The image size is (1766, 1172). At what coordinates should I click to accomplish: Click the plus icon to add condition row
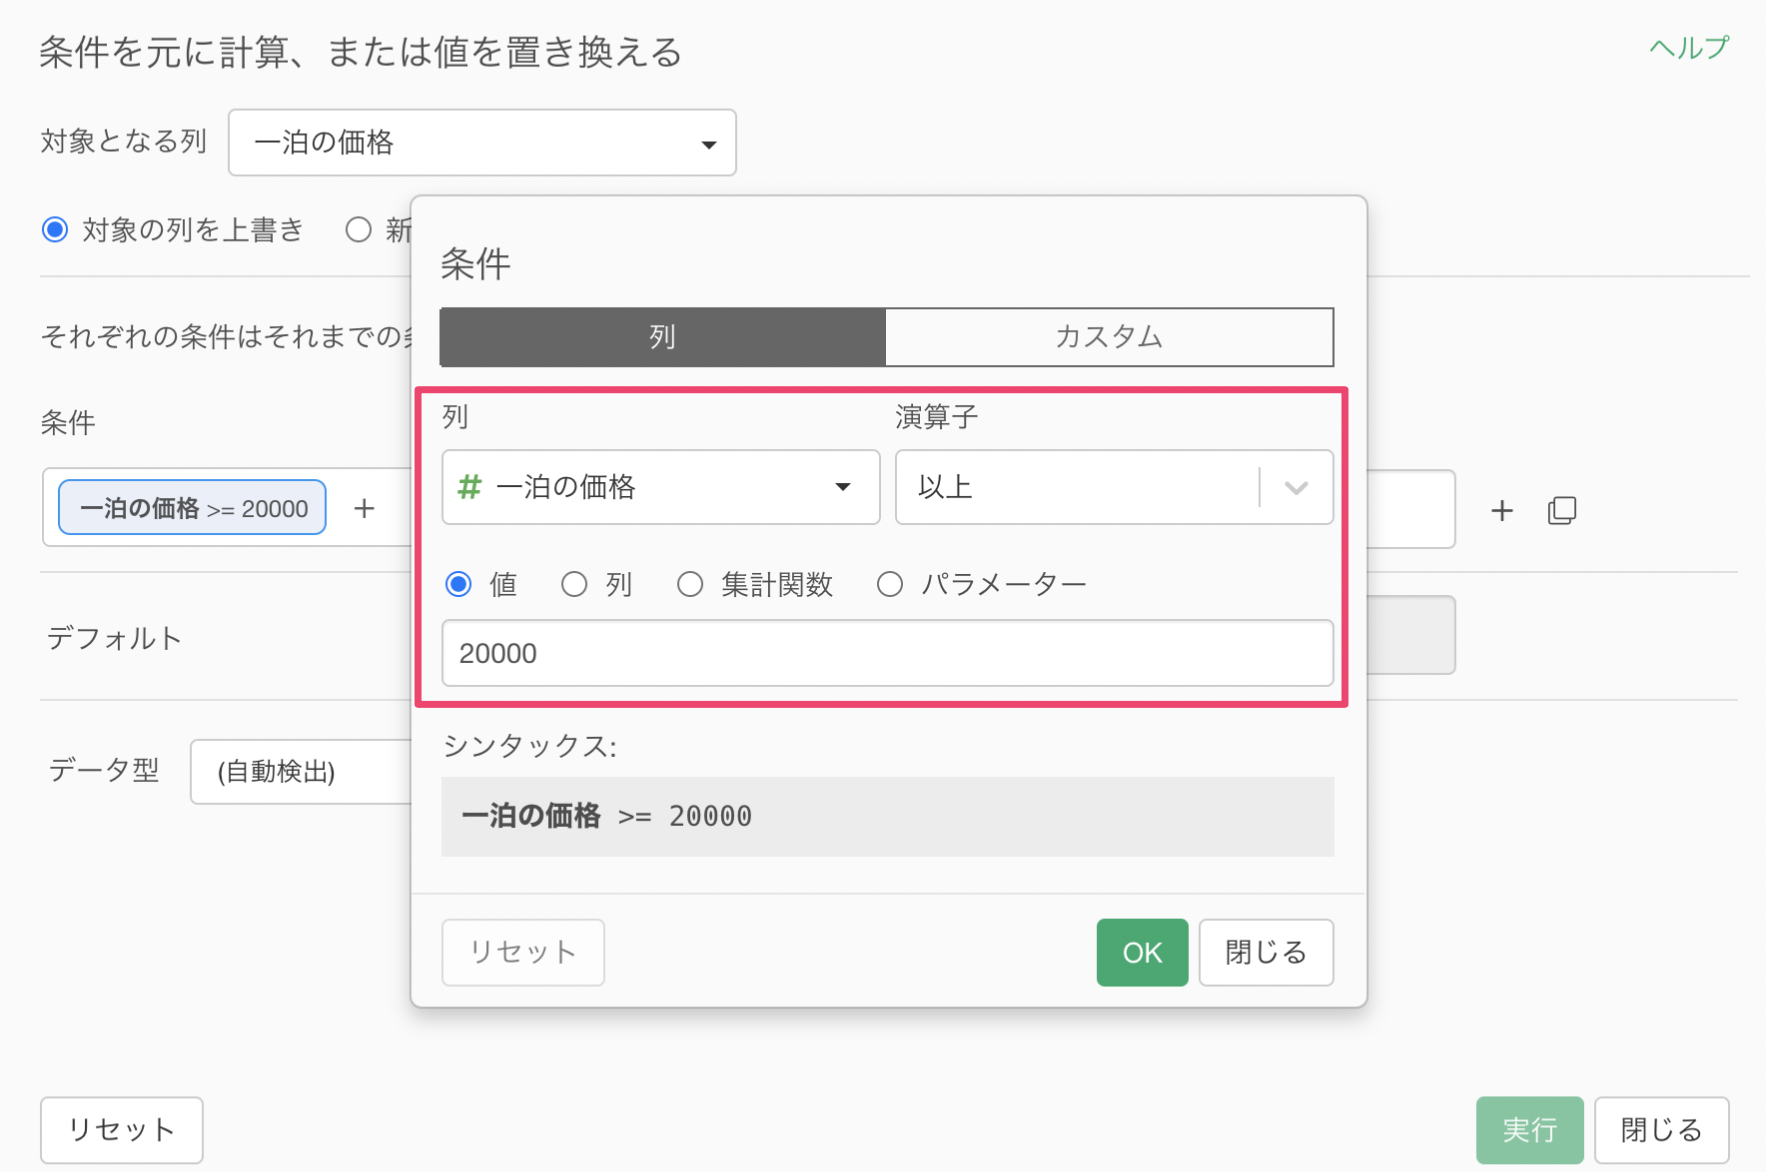pyautogui.click(x=1501, y=511)
